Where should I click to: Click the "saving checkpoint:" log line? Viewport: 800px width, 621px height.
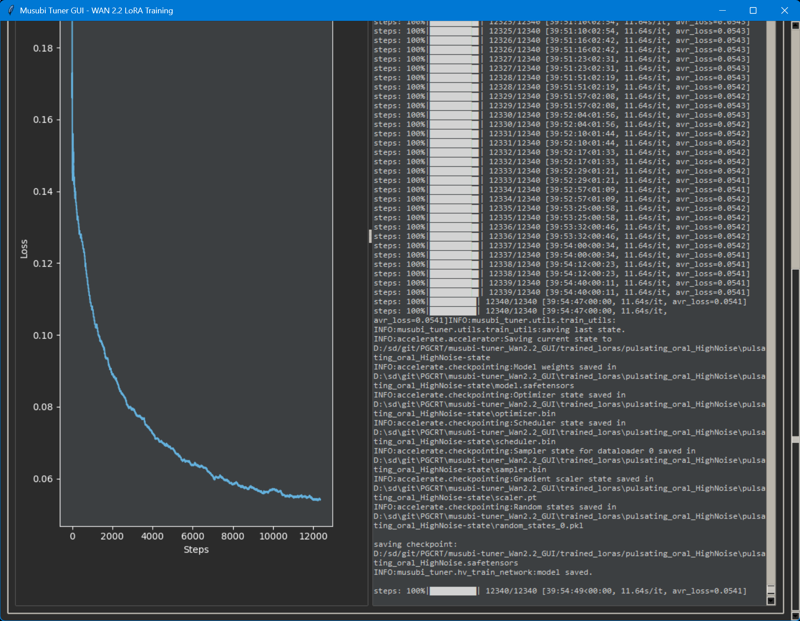tap(416, 544)
